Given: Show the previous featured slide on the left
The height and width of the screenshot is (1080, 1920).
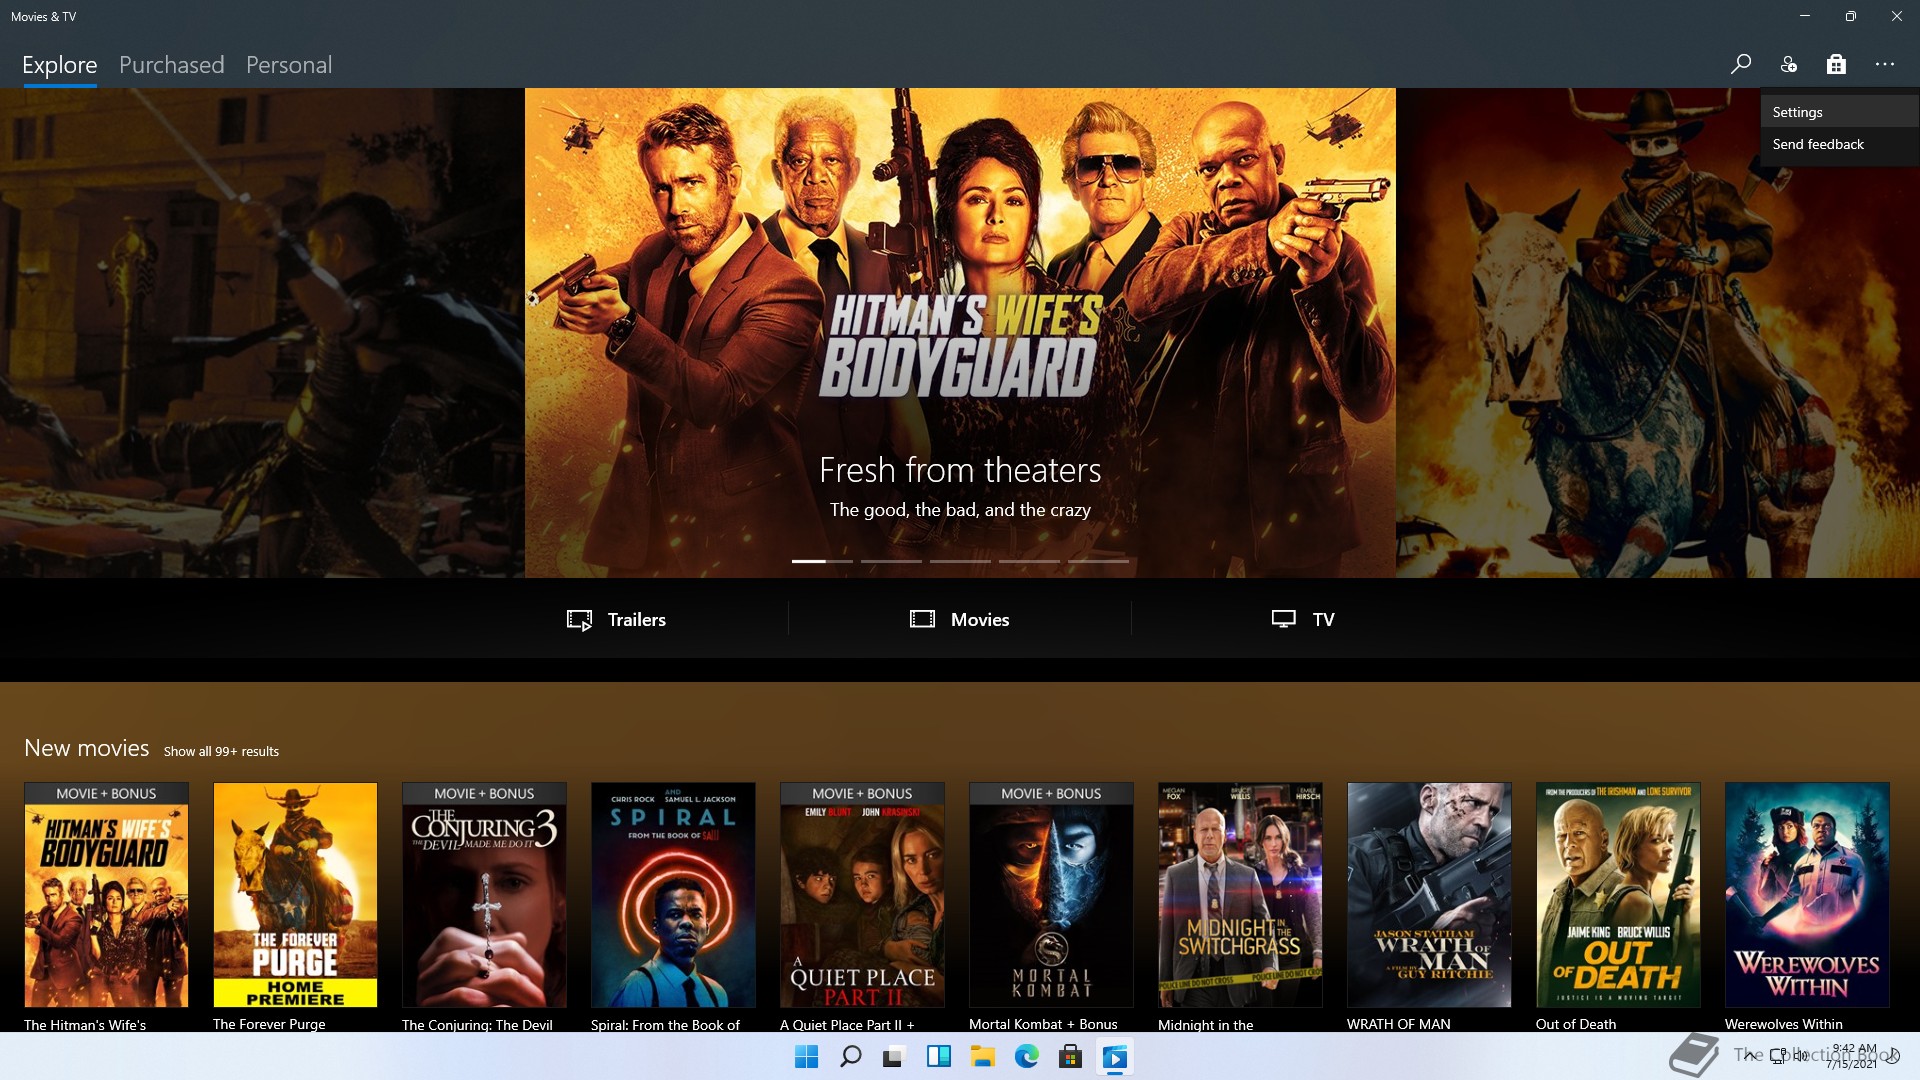Looking at the screenshot, I should pos(262,332).
